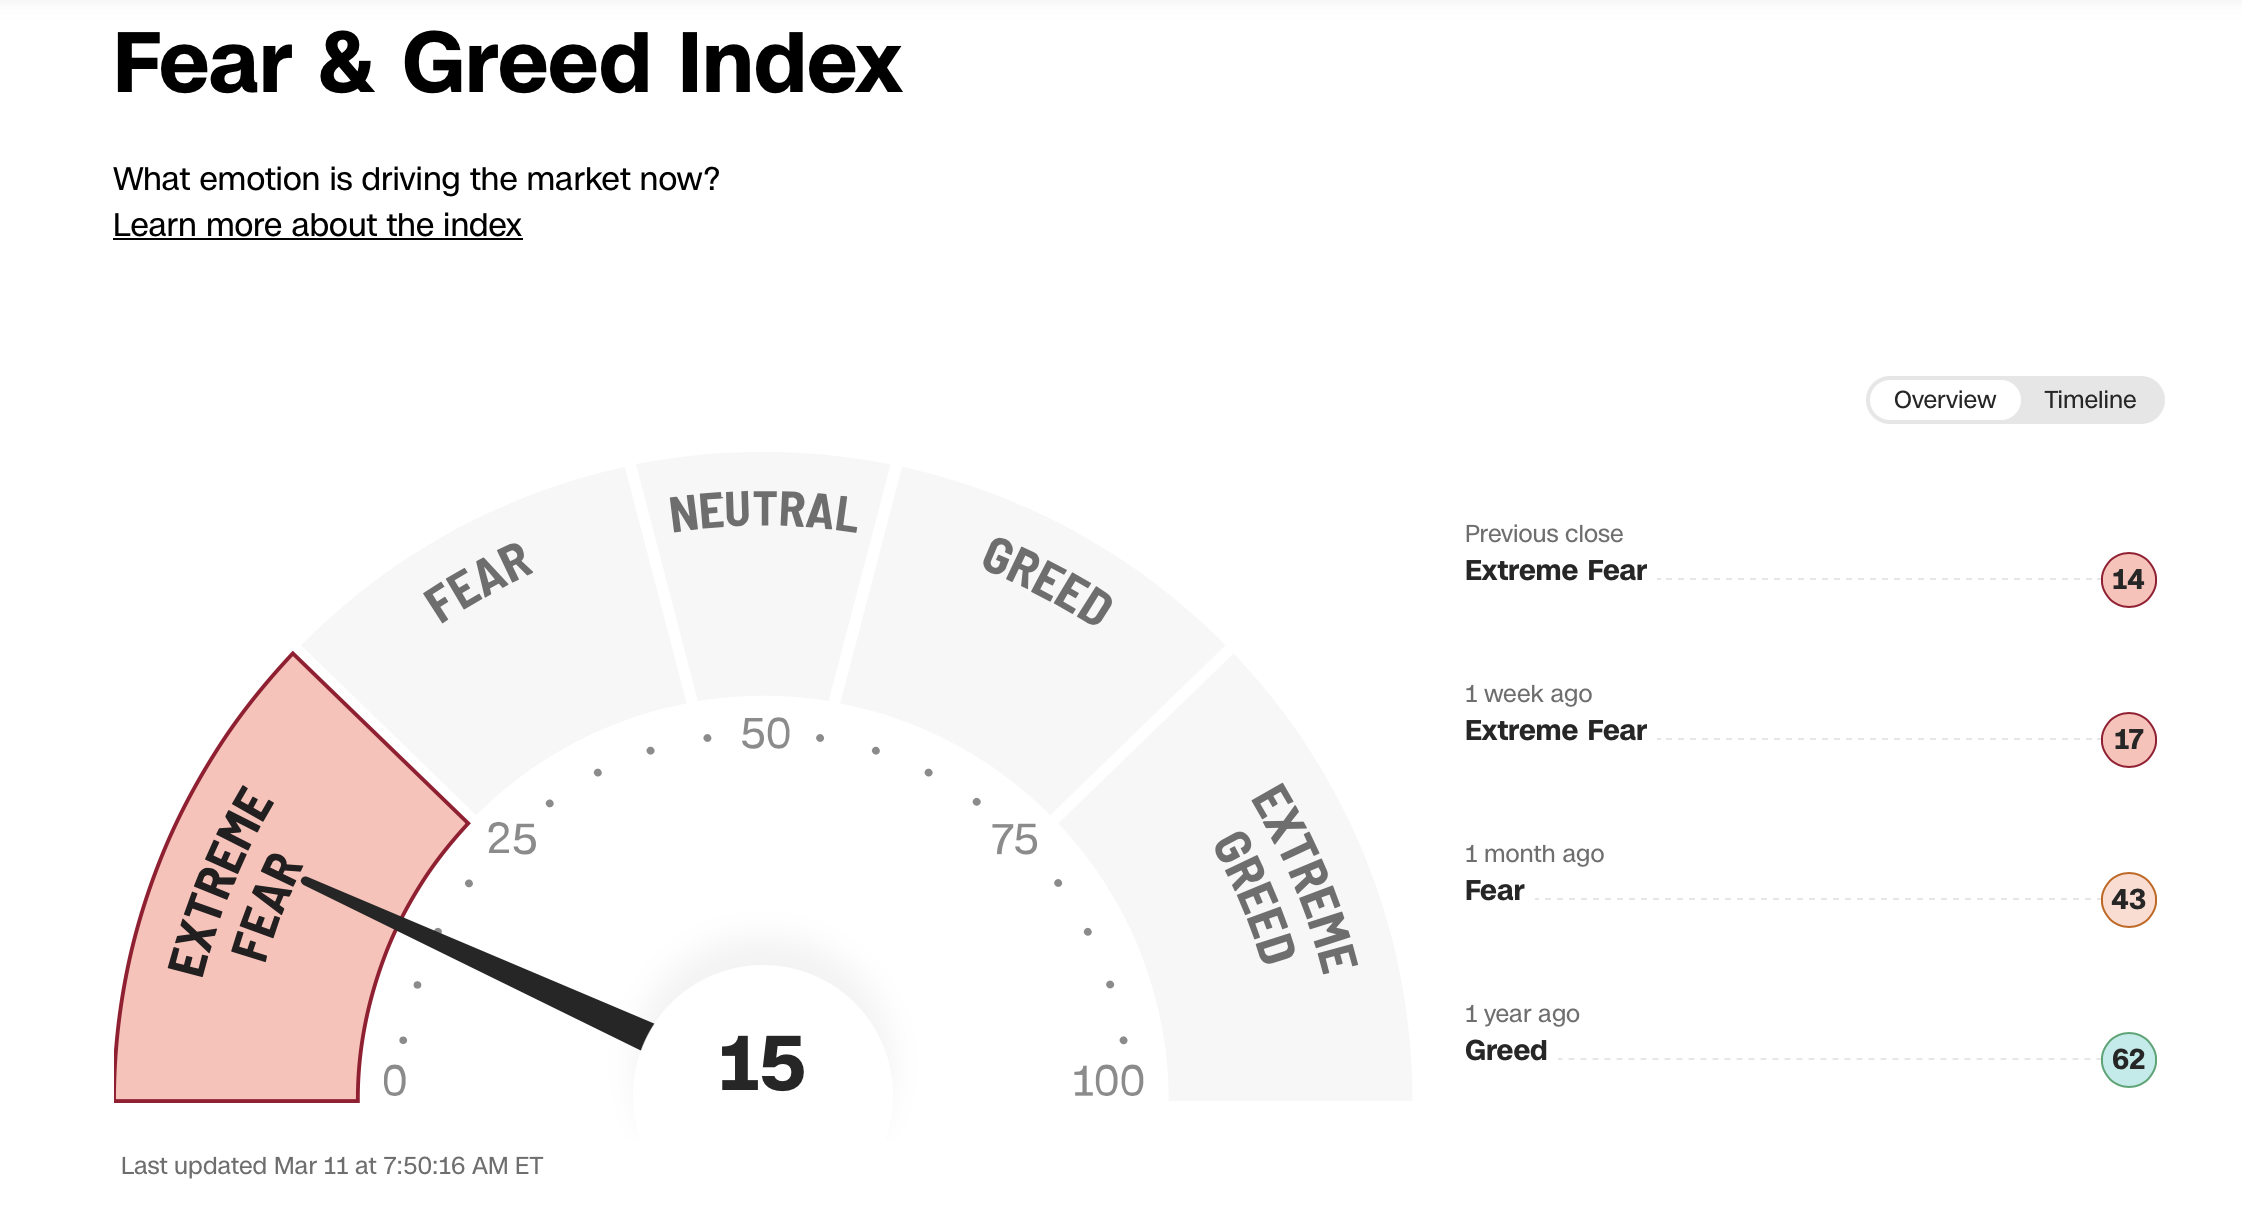
Task: Click the Extreme Fear gauge segment
Action: 240,900
